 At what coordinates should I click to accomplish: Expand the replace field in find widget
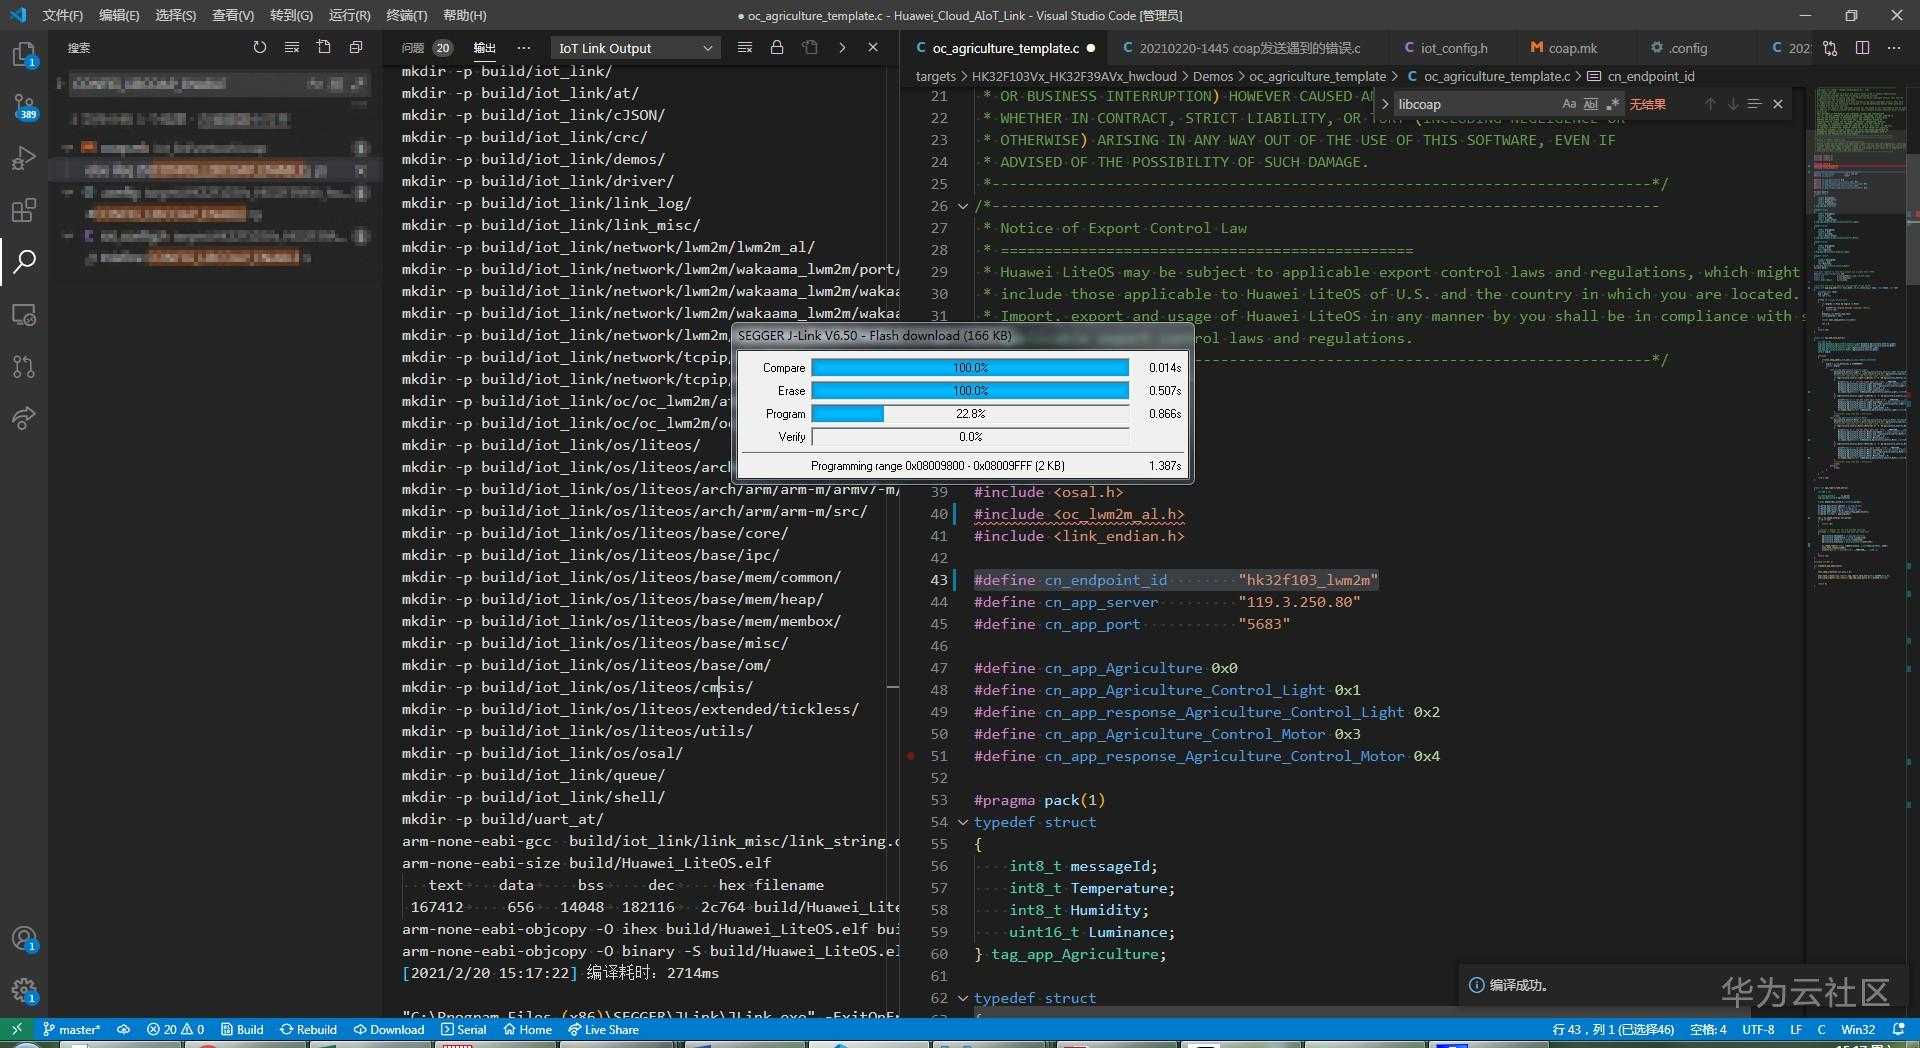1385,104
